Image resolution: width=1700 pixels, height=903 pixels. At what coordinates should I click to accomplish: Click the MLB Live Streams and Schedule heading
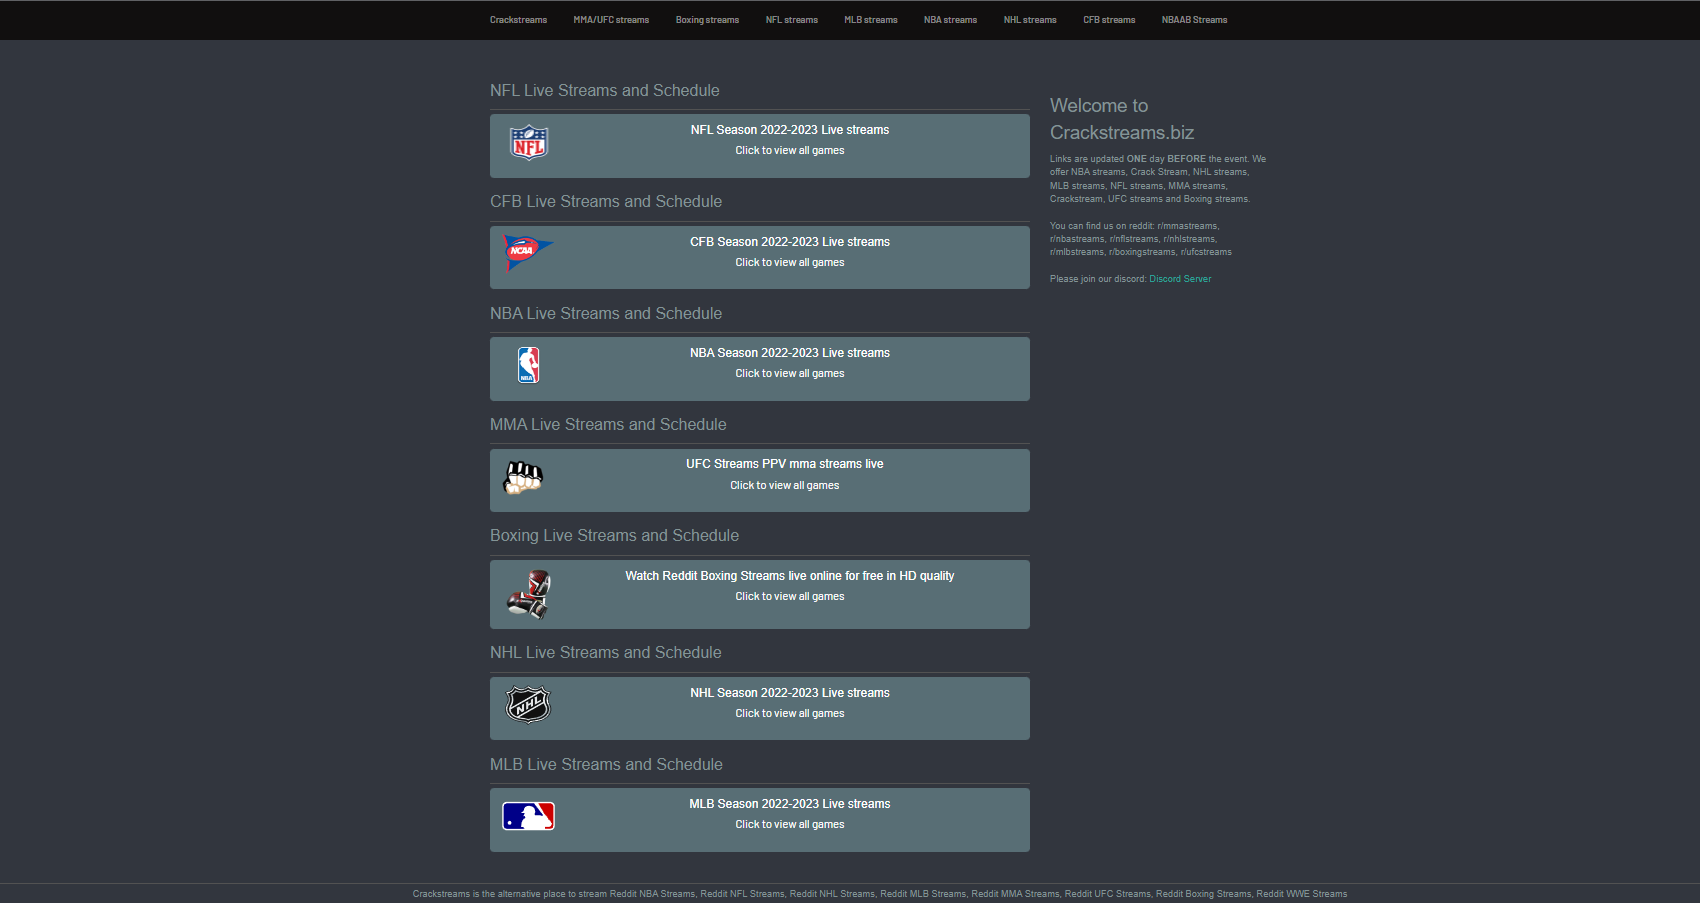(606, 765)
